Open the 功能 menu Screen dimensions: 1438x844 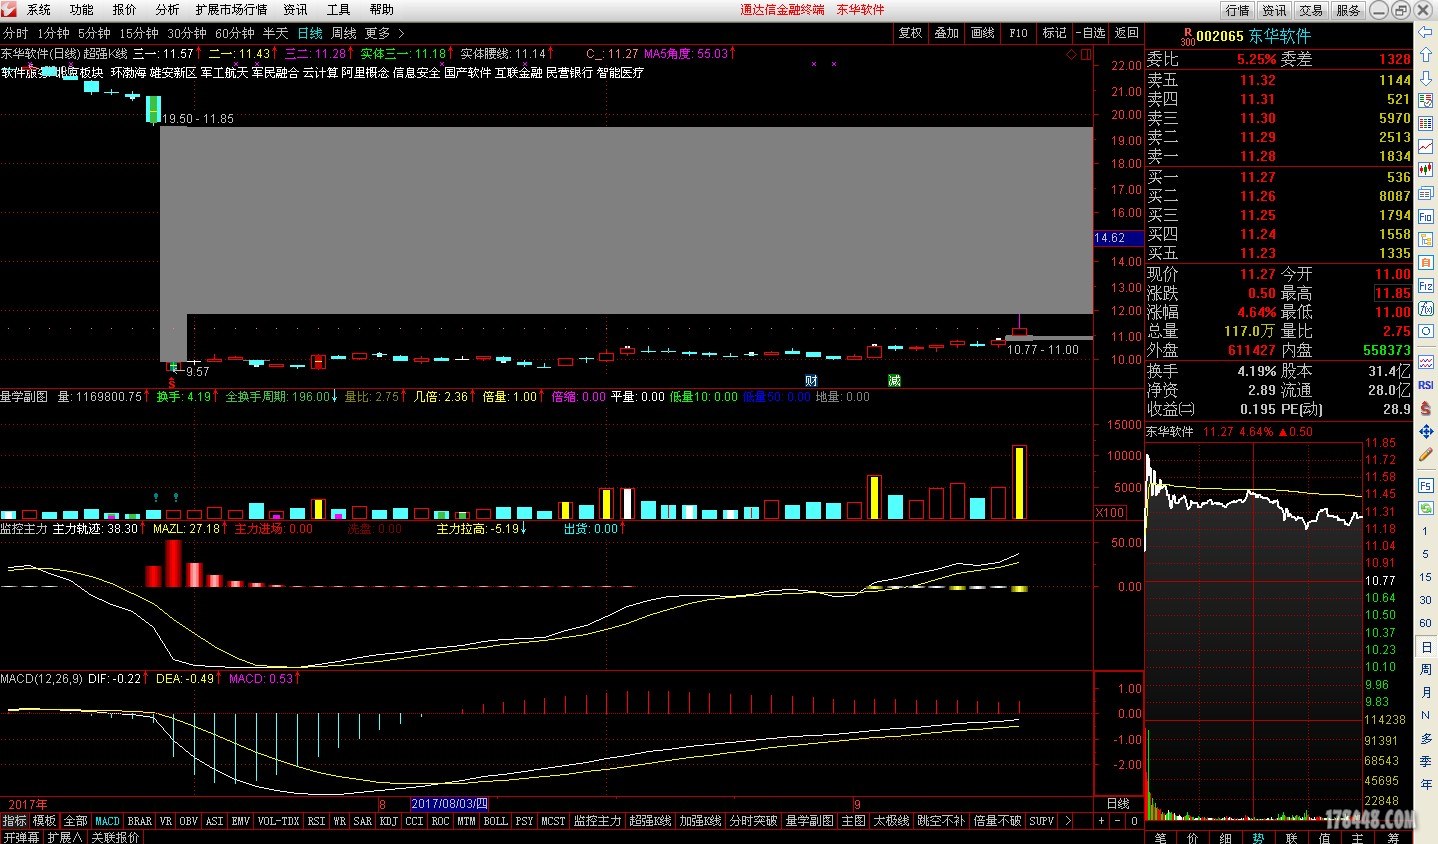coord(82,10)
